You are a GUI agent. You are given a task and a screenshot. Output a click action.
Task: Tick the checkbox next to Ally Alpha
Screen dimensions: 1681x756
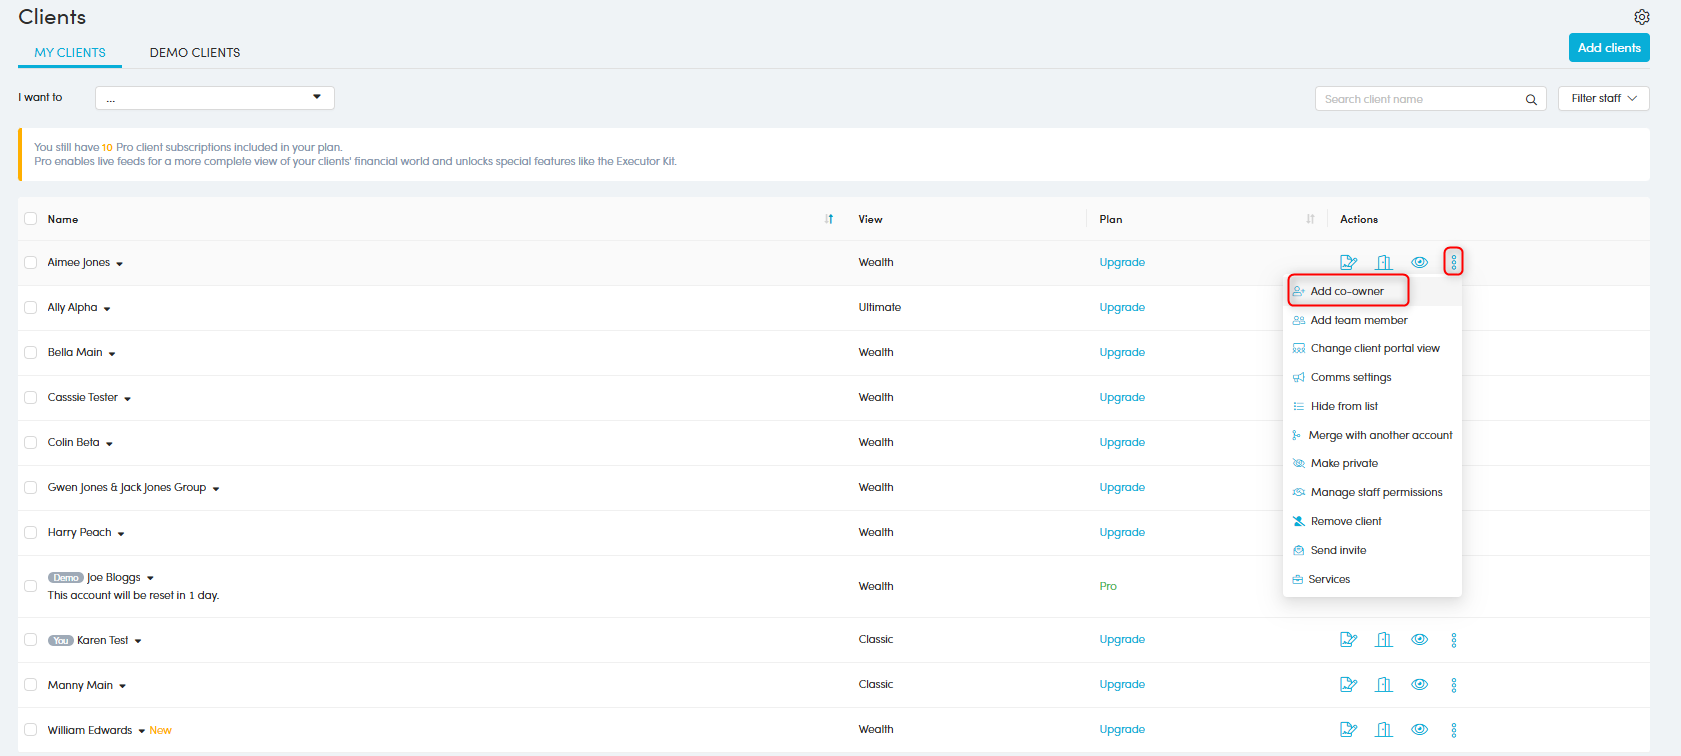click(31, 308)
